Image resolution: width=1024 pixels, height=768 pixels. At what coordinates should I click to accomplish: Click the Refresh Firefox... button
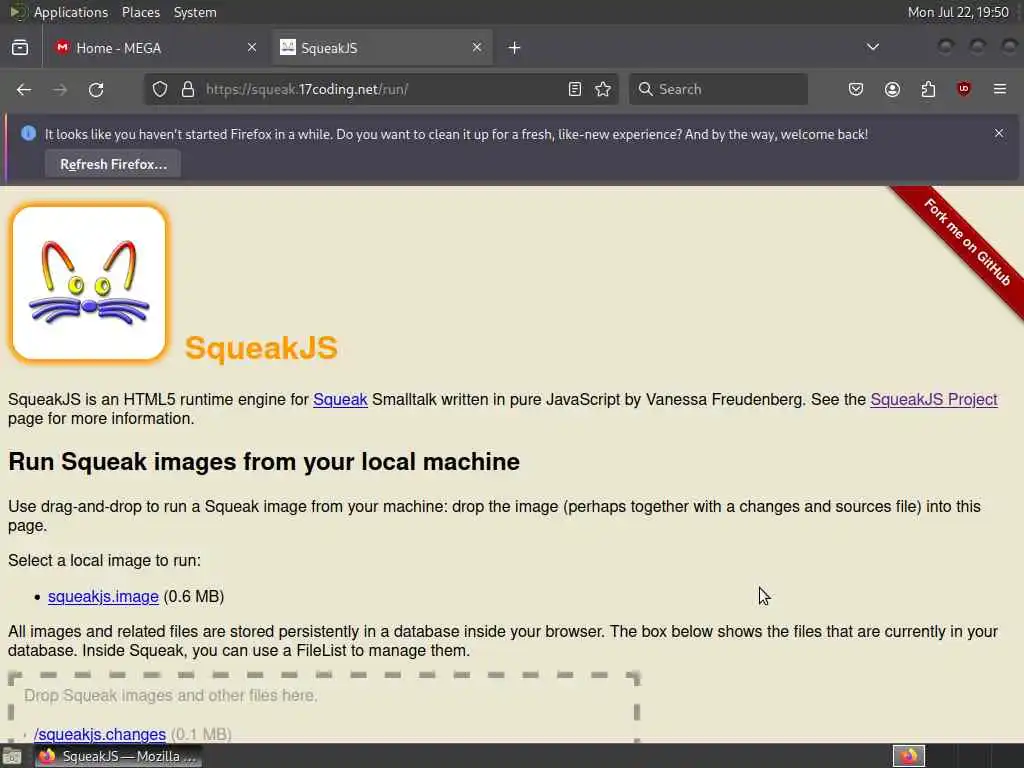point(113,164)
